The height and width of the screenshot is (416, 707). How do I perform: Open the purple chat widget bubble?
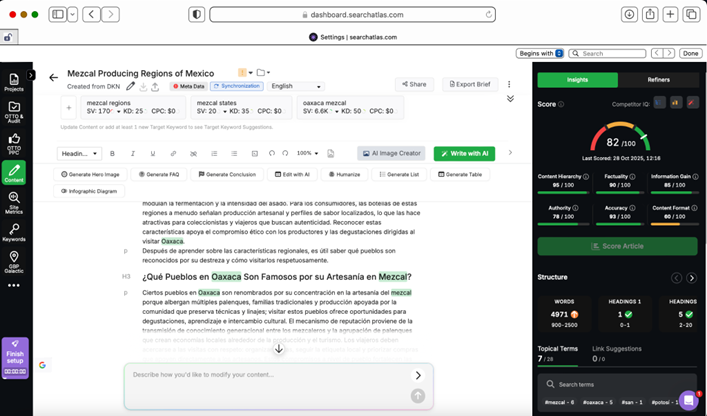(x=689, y=400)
